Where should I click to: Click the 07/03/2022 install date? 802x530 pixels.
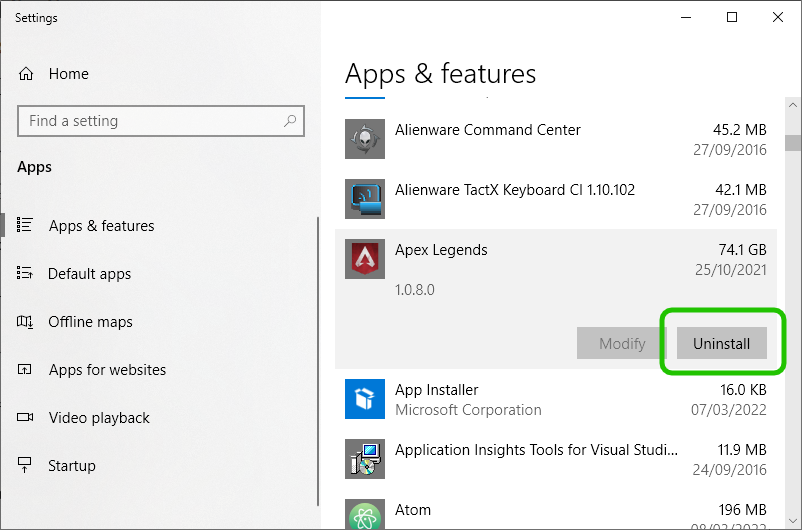[x=729, y=410]
